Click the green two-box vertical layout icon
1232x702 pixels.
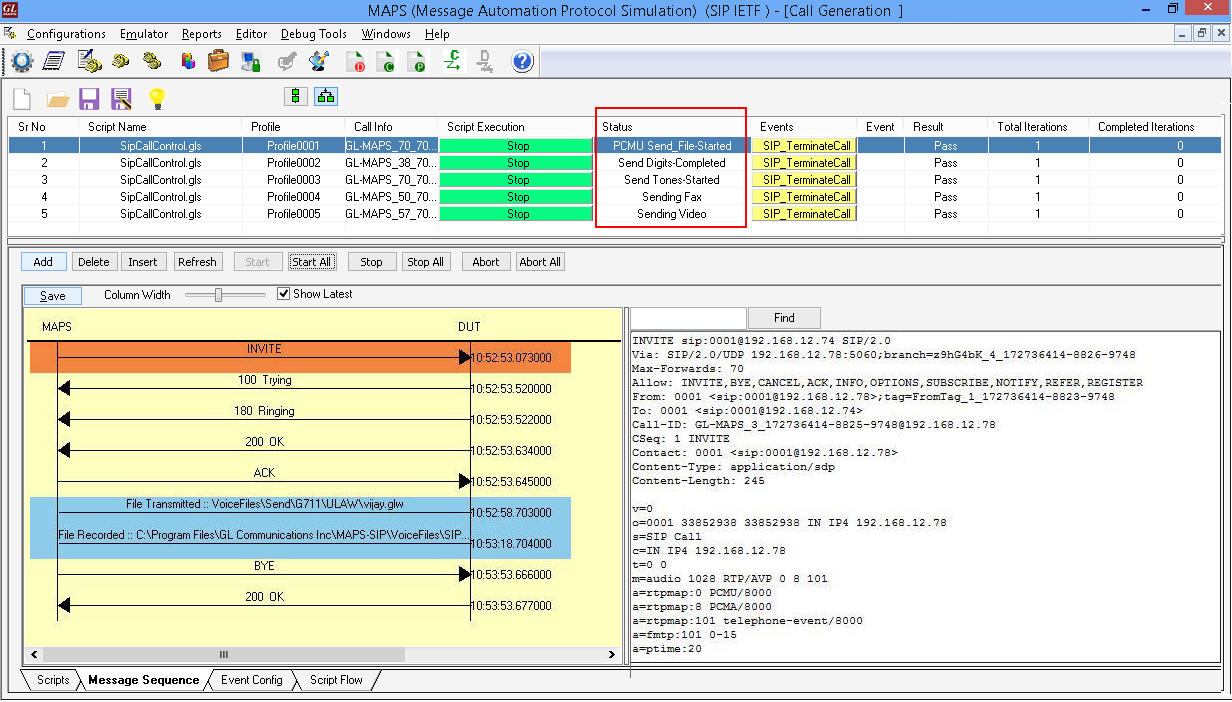point(295,96)
